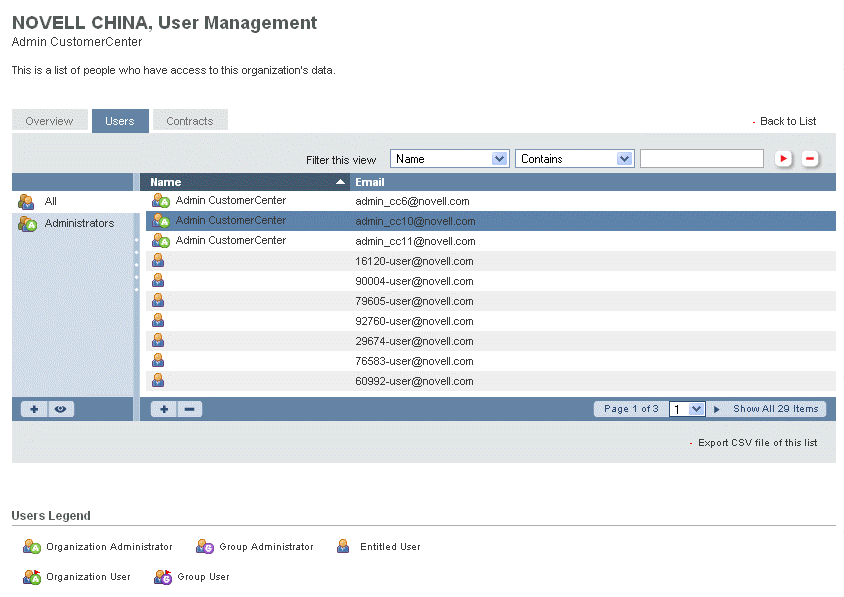Screen dimensions: 844x597
Task: Remove user with the minus button under table
Action: click(189, 409)
